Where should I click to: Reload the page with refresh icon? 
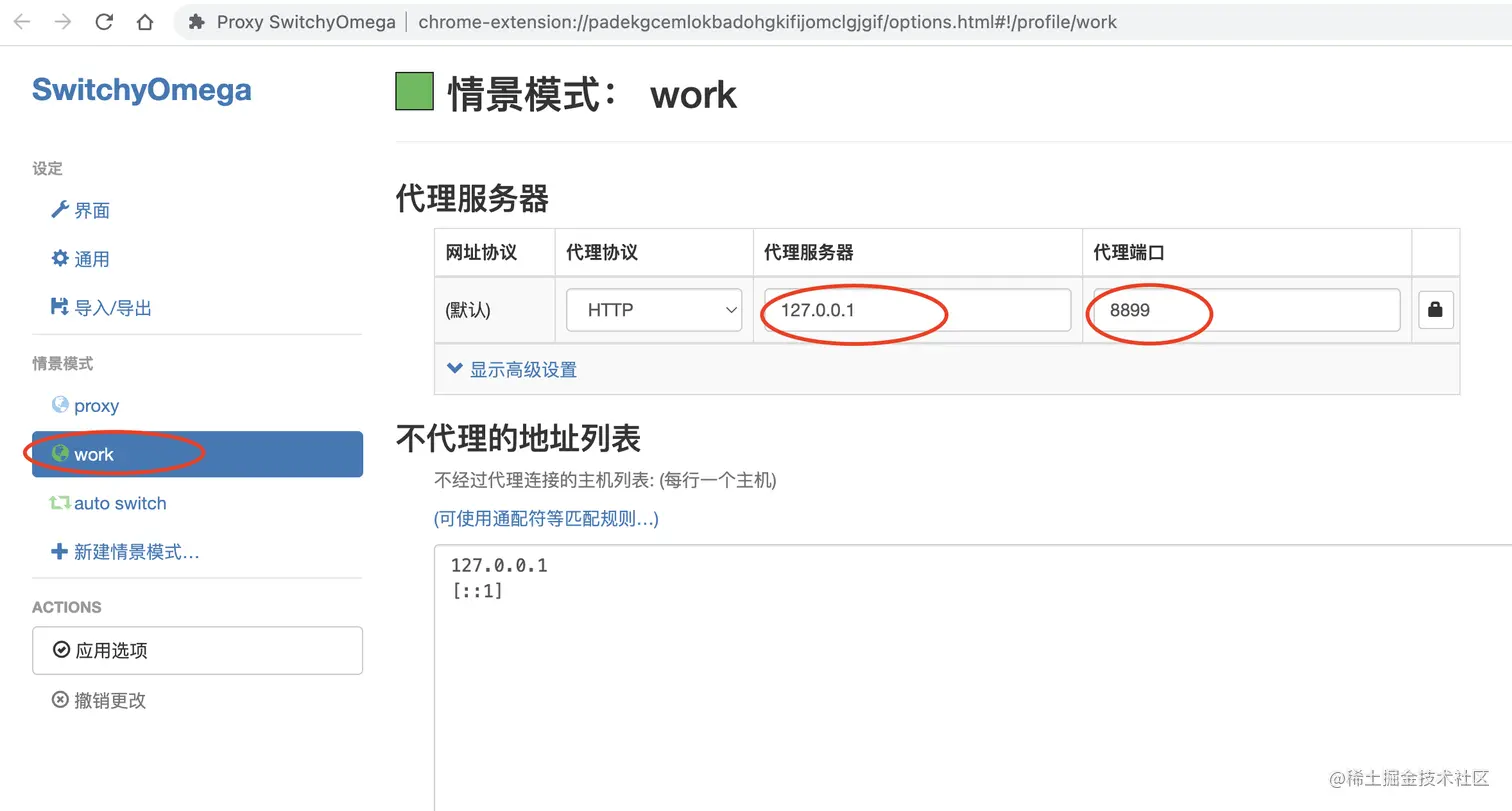[x=104, y=22]
